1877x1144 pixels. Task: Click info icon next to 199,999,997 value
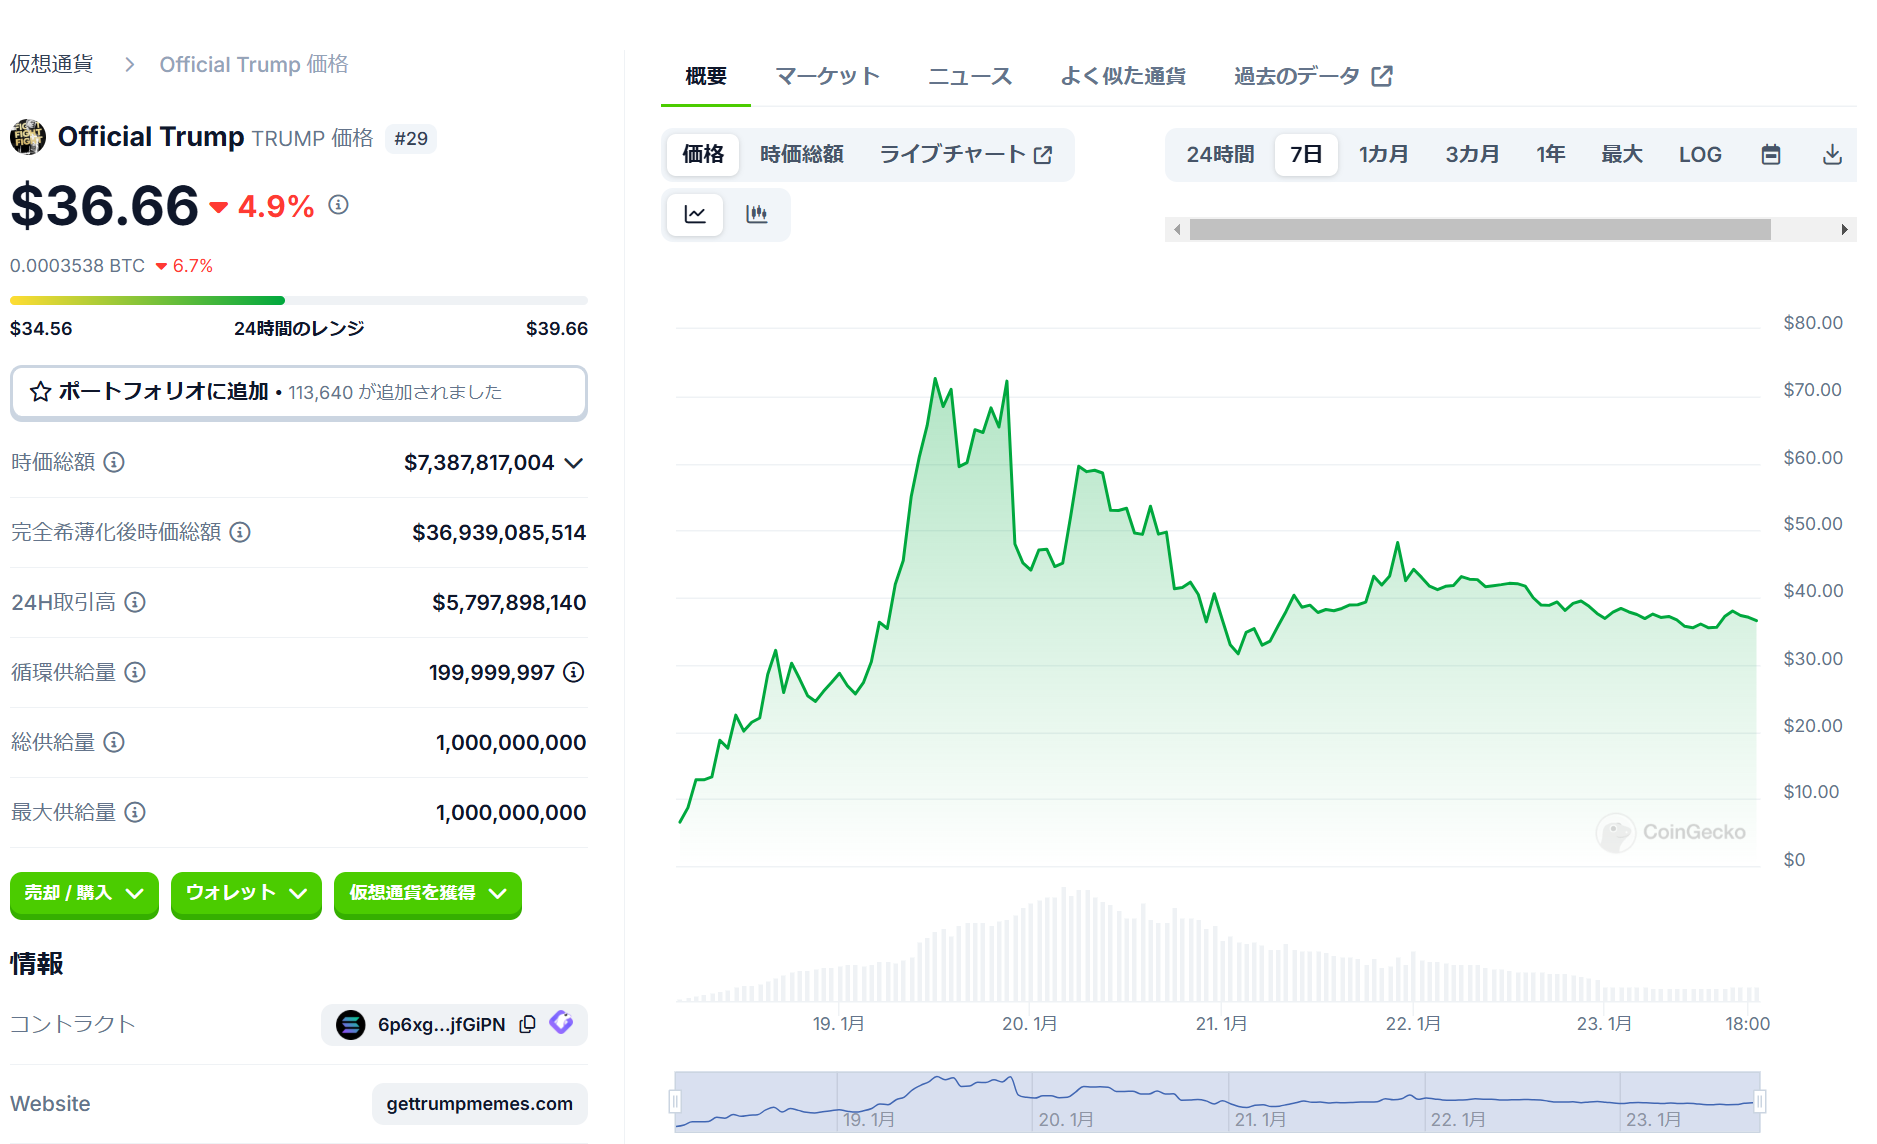(574, 672)
